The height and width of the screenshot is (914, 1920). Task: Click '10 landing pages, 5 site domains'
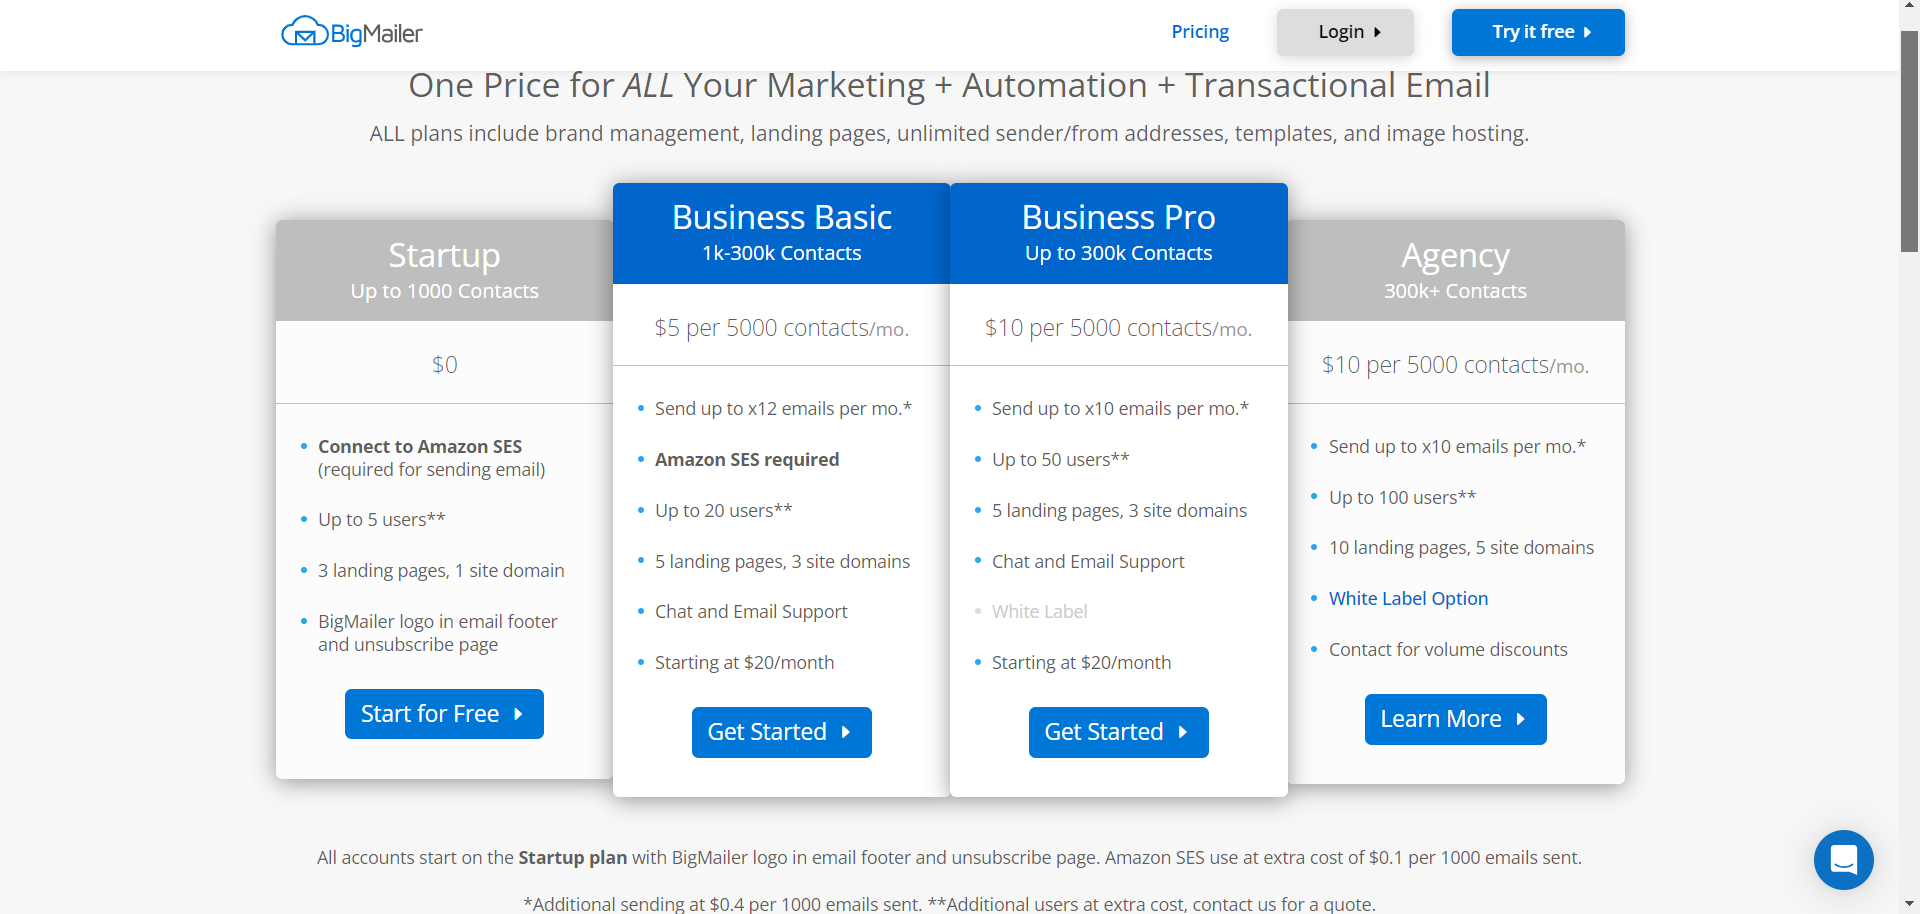pyautogui.click(x=1461, y=547)
